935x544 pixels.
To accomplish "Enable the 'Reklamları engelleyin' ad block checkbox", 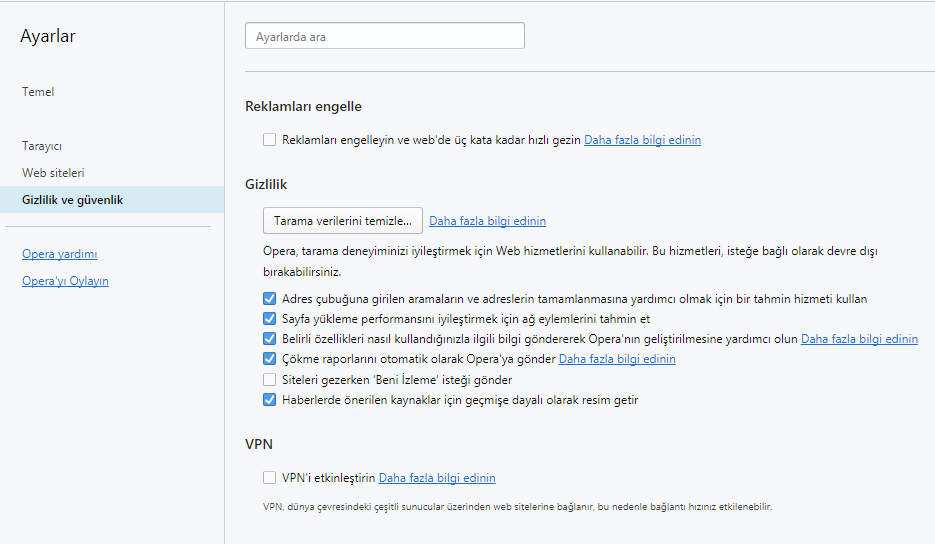I will (x=270, y=140).
